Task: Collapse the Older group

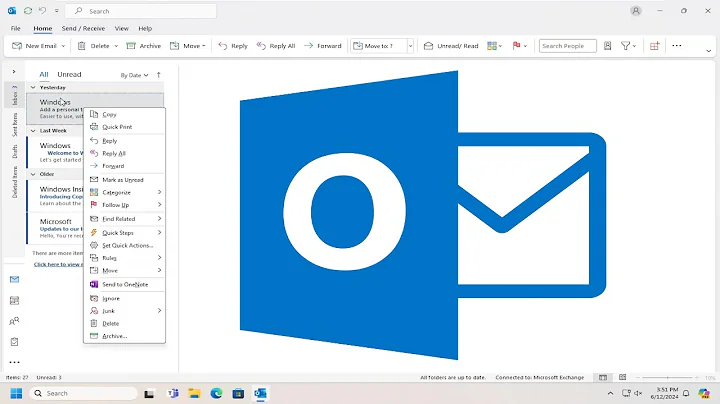Action: [x=33, y=174]
